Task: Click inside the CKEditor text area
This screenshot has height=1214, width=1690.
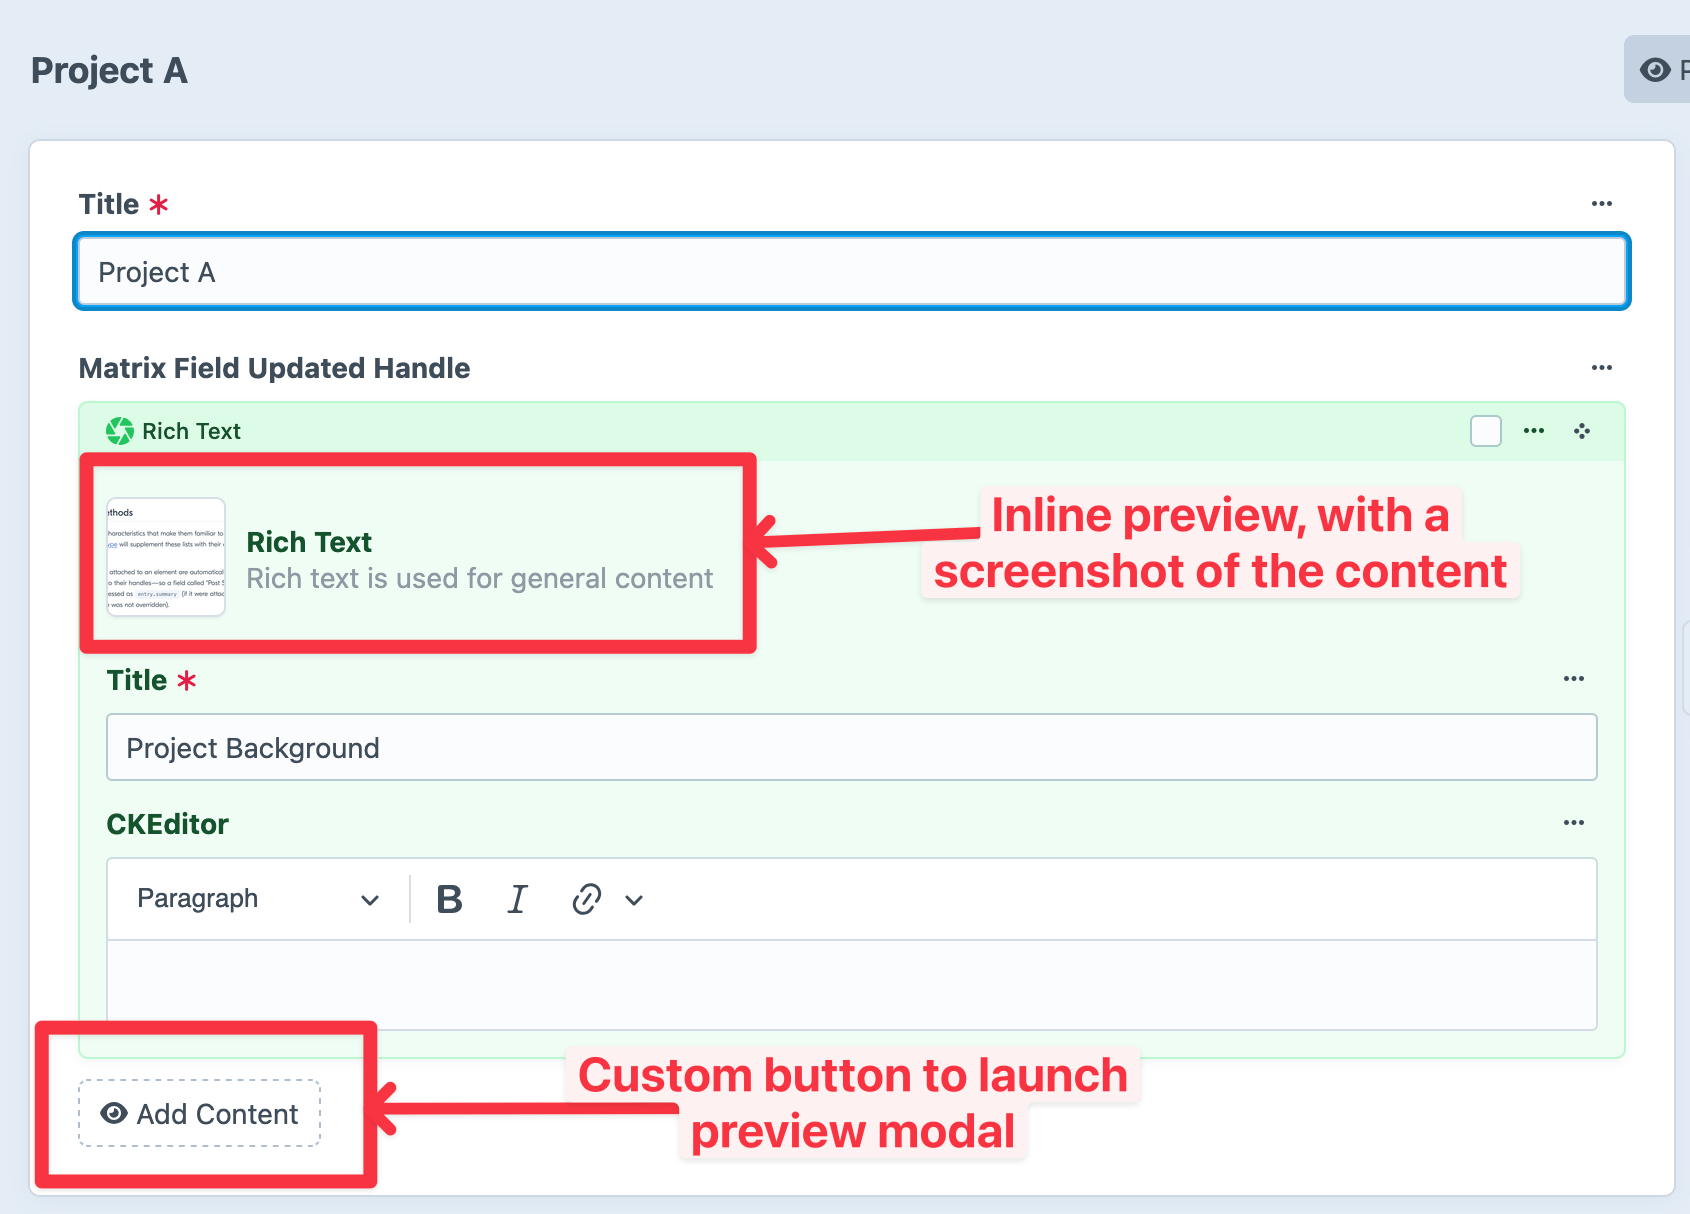Action: [x=852, y=984]
